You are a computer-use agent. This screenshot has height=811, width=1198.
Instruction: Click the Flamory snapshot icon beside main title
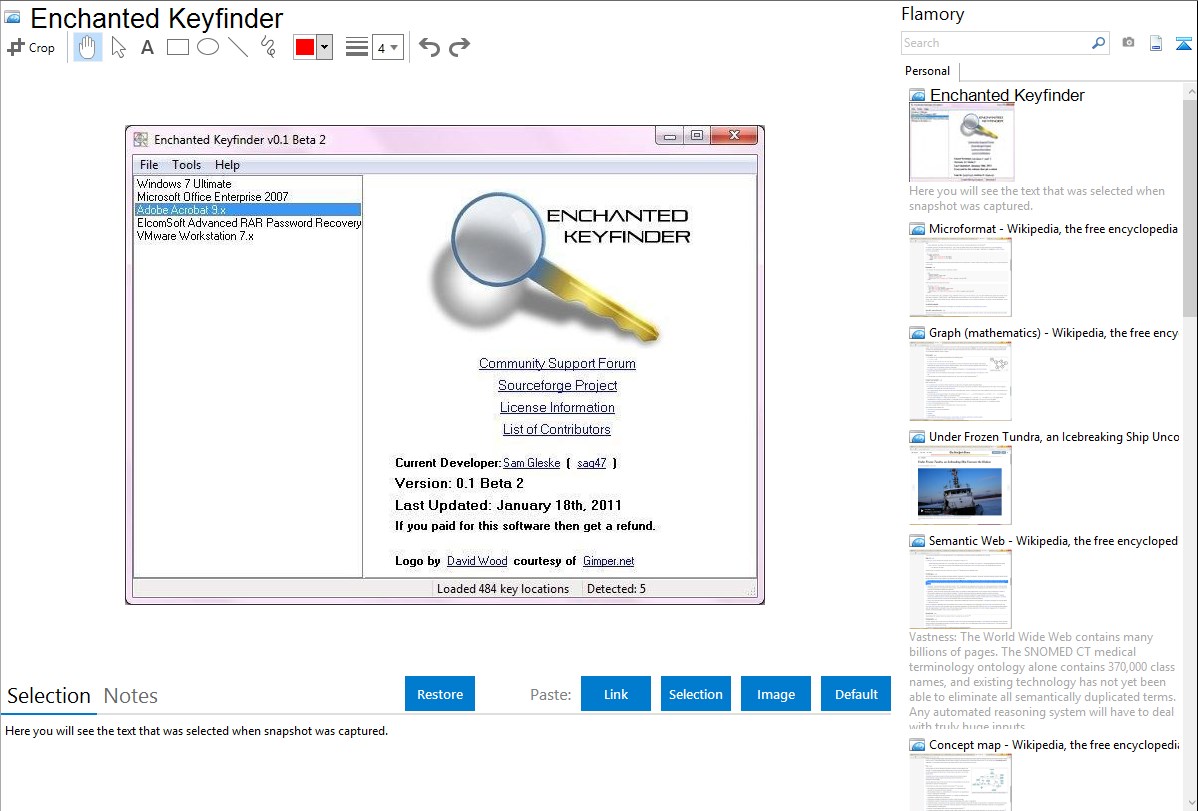click(12, 18)
